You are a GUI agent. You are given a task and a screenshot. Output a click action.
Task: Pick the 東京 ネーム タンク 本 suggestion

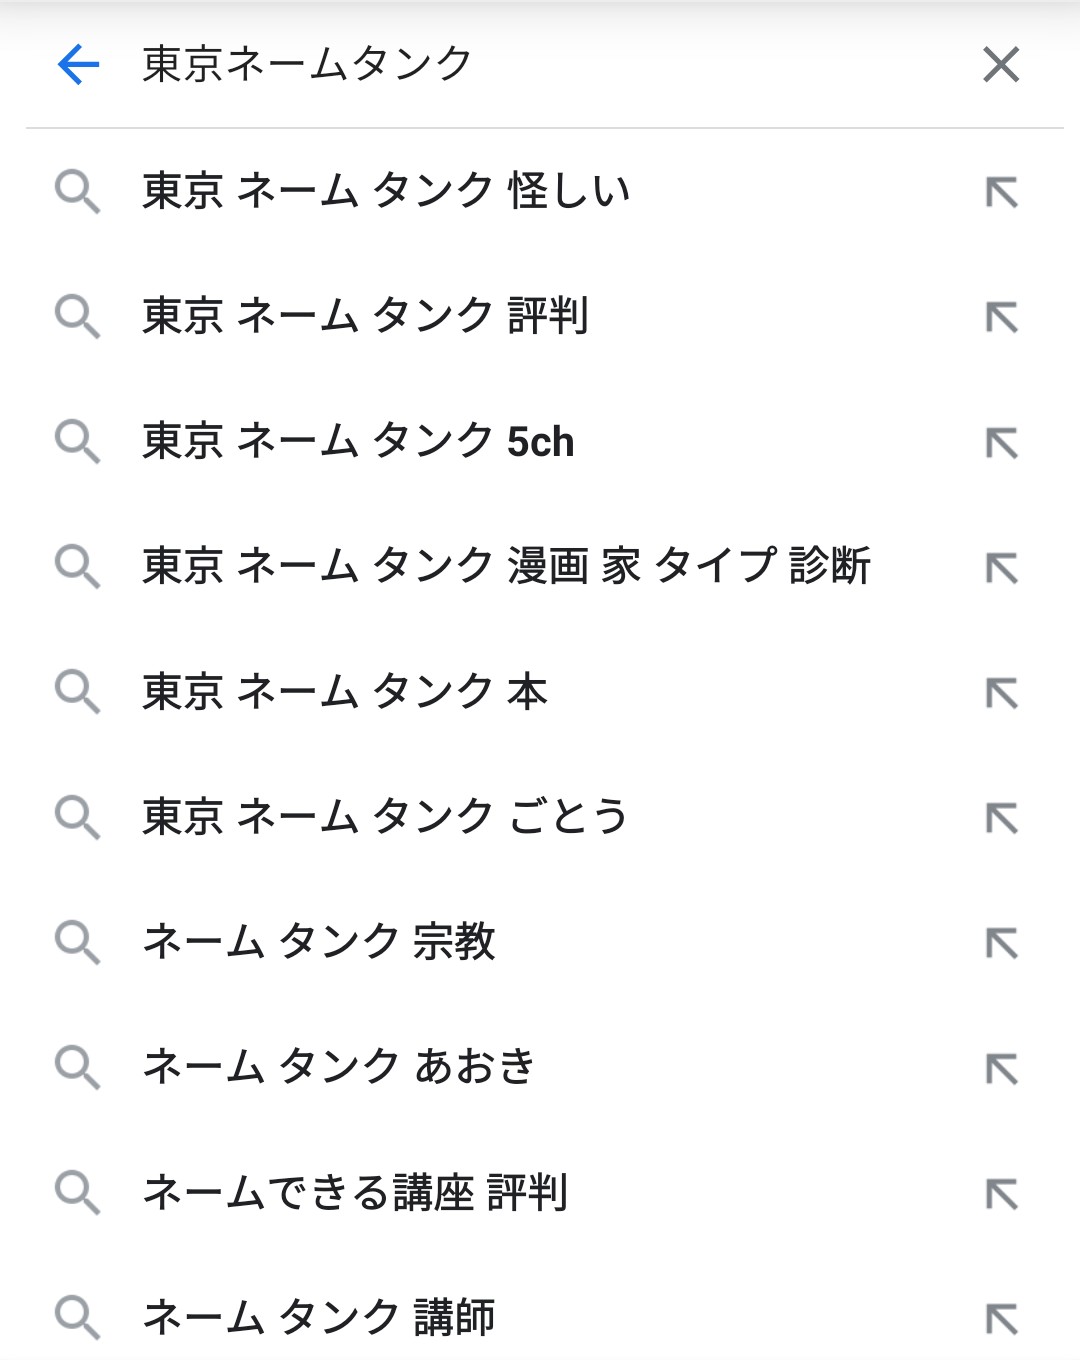(345, 692)
